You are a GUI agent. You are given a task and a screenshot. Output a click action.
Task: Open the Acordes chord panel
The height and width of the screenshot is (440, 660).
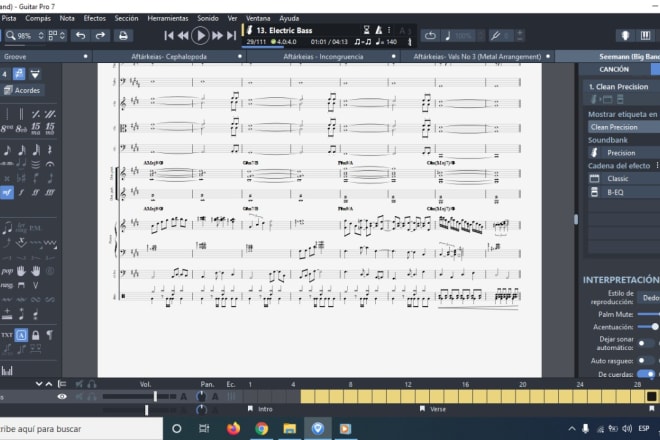pos(22,90)
